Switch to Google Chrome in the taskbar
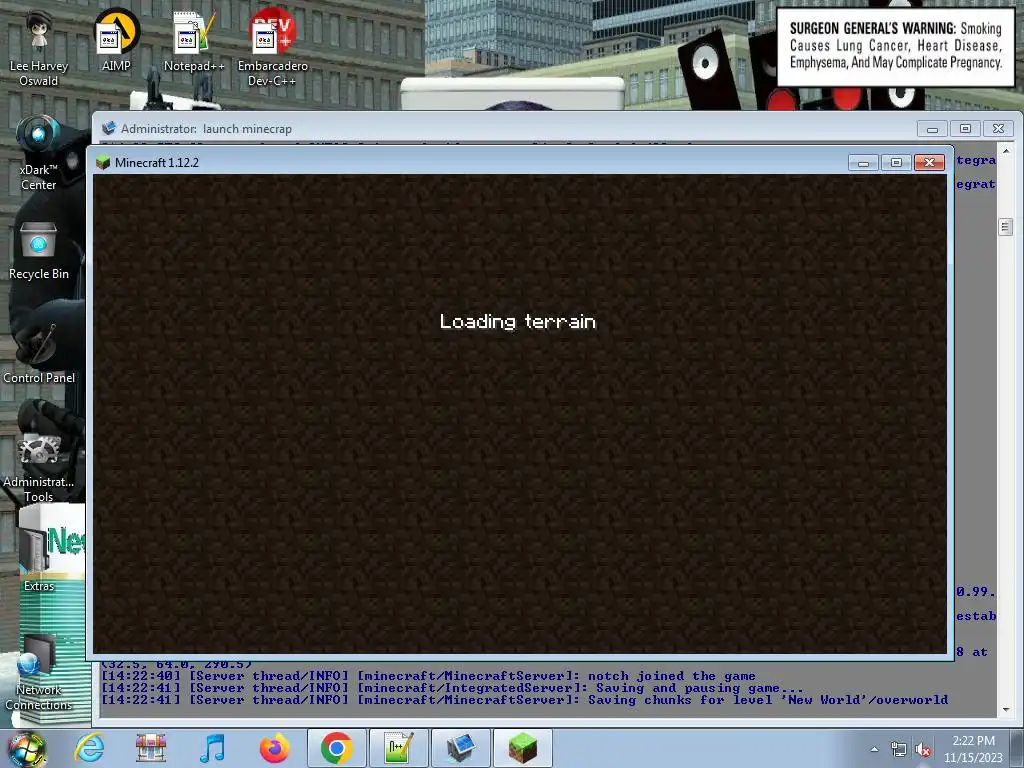 point(336,748)
